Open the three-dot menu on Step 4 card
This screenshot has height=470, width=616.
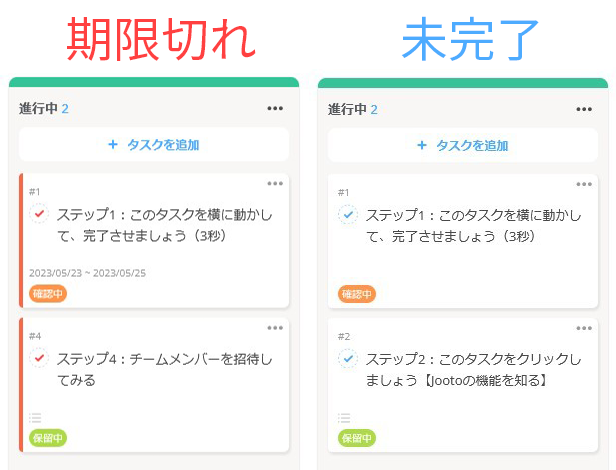(x=275, y=328)
